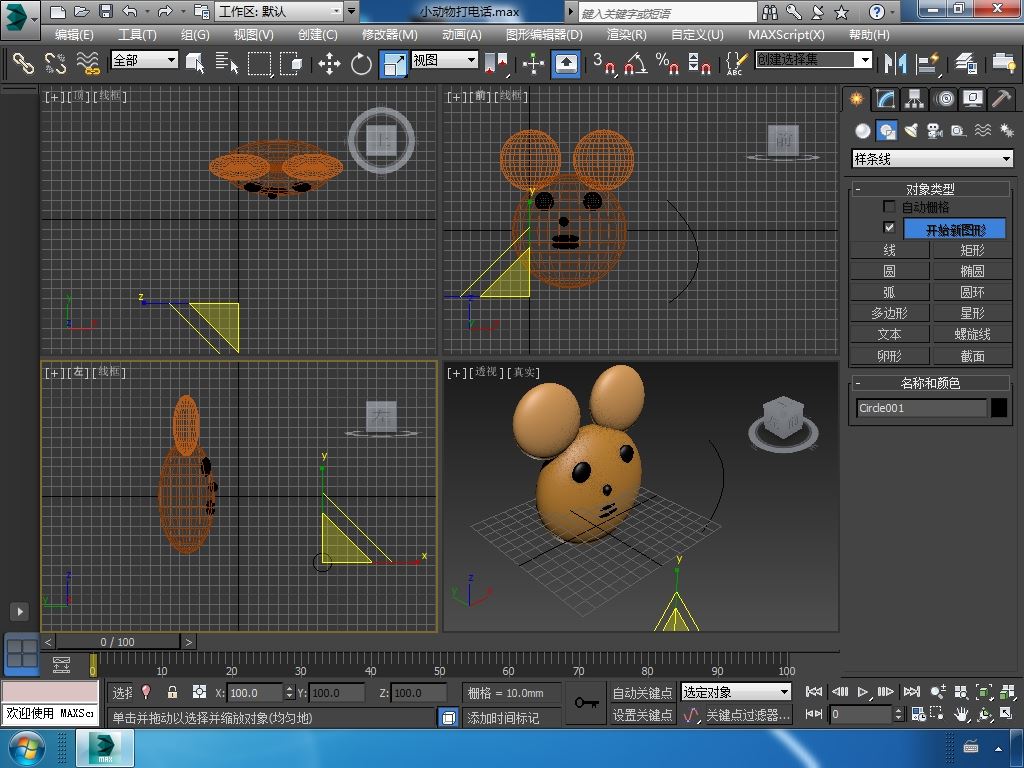The image size is (1024, 768).
Task: Click the 线 shape button
Action: 889,250
